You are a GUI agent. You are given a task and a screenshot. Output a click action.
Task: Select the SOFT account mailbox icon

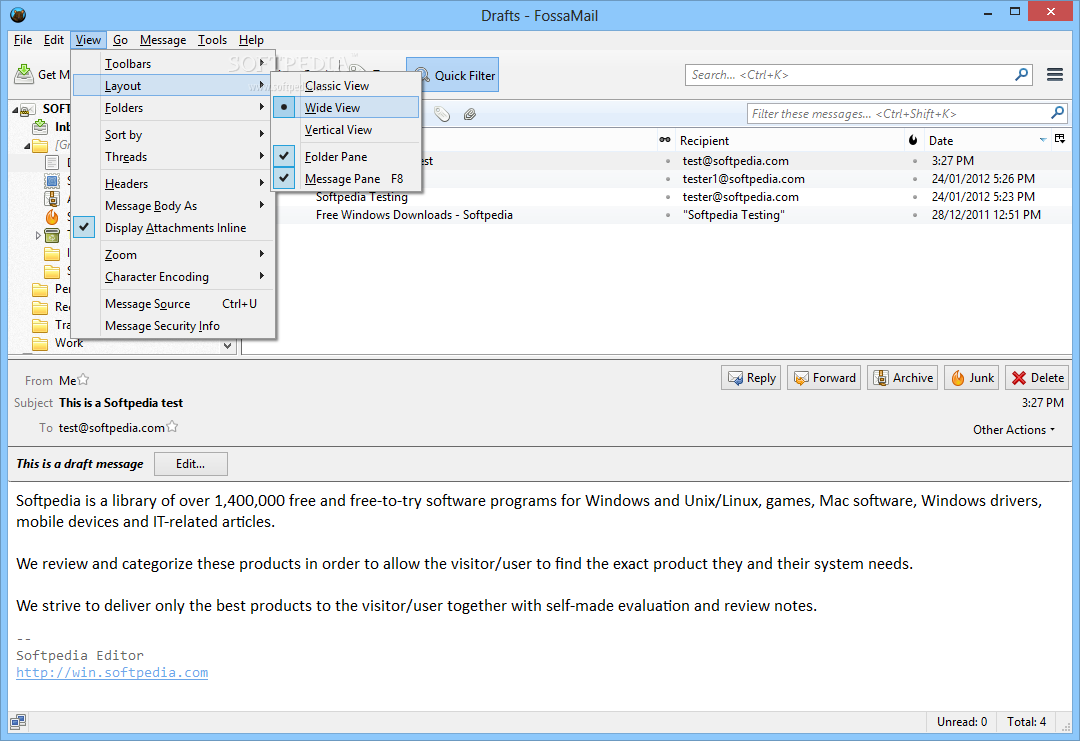(x=28, y=109)
